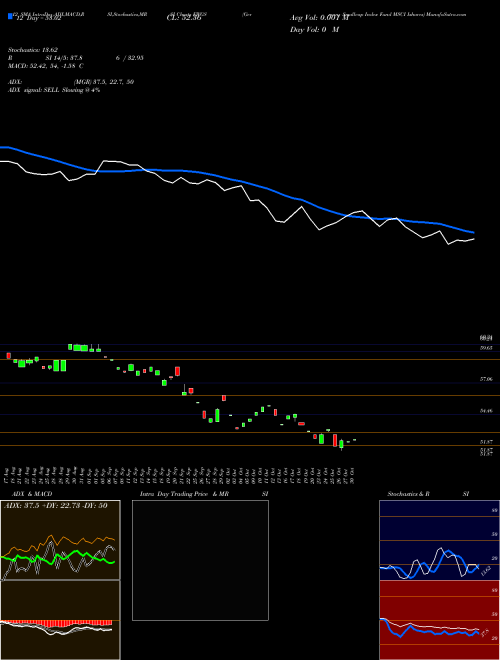Image resolution: width=500 pixels, height=660 pixels.
Task: Click inside the empty Intra Day chart box
Action: 200,560
